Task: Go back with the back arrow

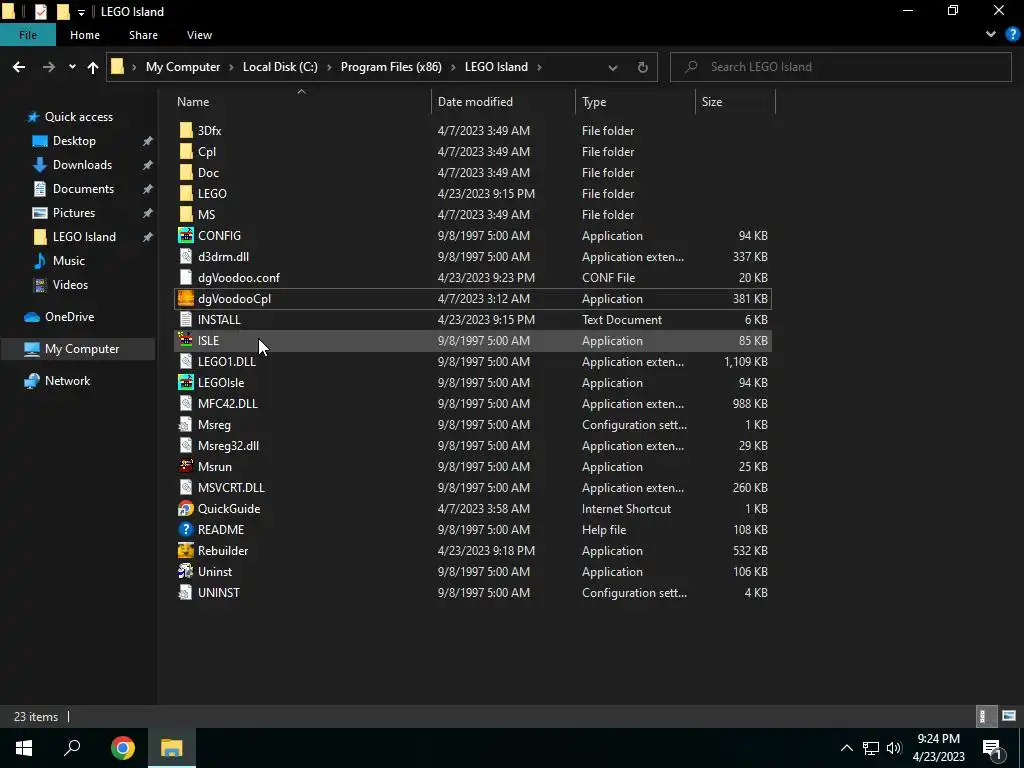Action: click(19, 67)
